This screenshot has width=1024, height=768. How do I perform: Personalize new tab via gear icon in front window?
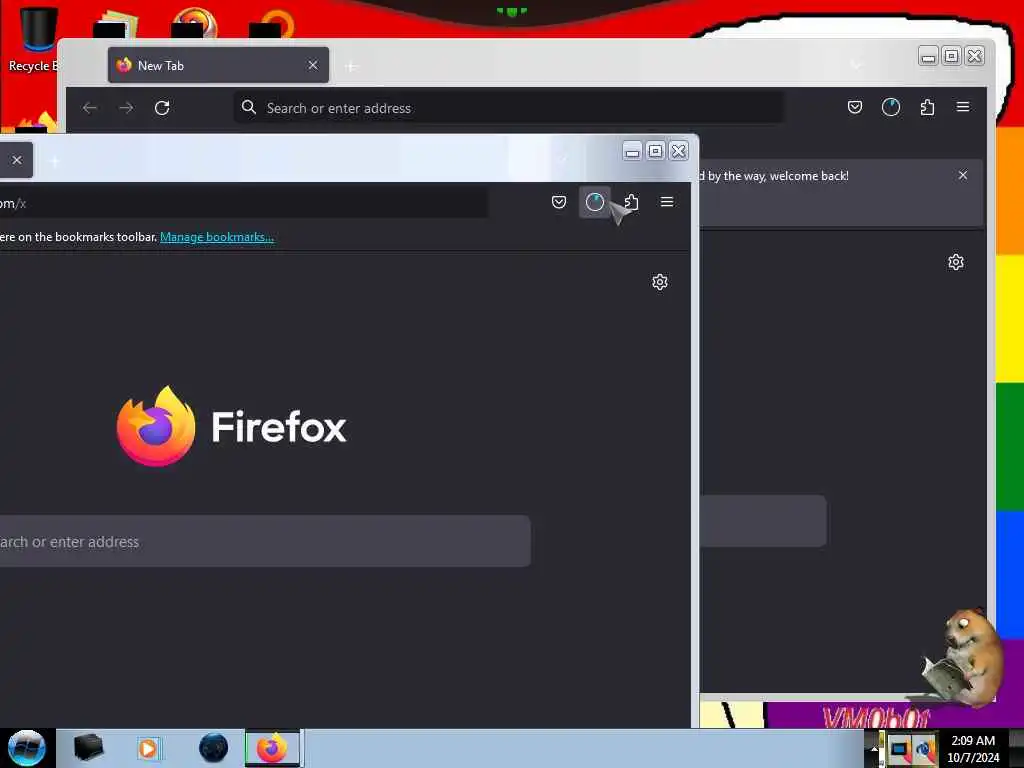click(x=660, y=281)
